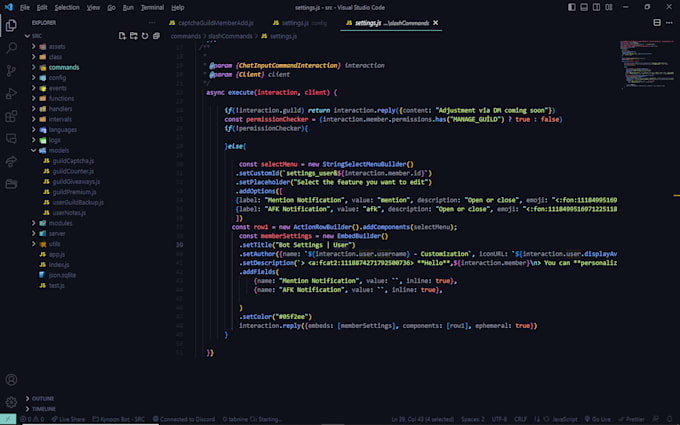The width and height of the screenshot is (680, 425).
Task: Open the Manage gear icon
Action: tap(11, 402)
